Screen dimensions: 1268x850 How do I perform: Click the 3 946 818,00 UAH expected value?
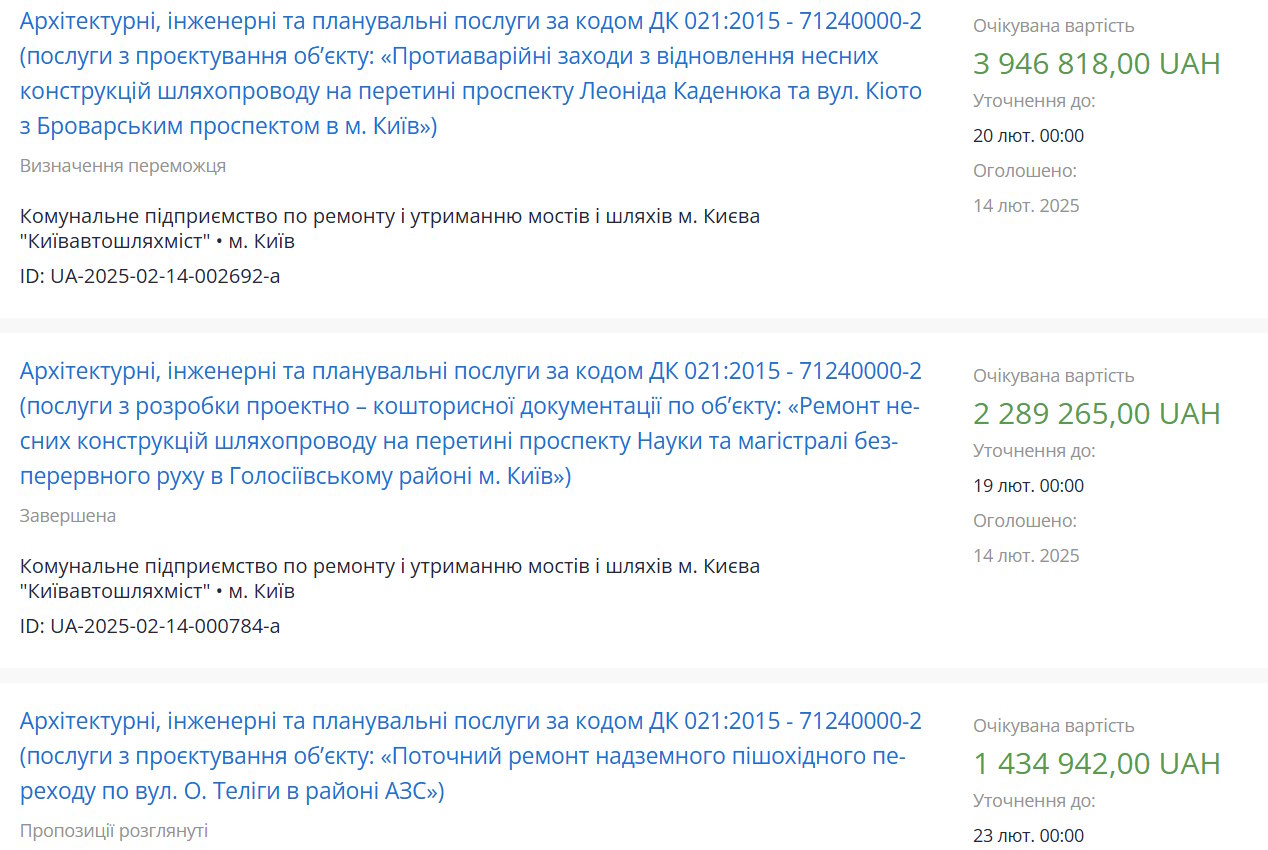1097,64
